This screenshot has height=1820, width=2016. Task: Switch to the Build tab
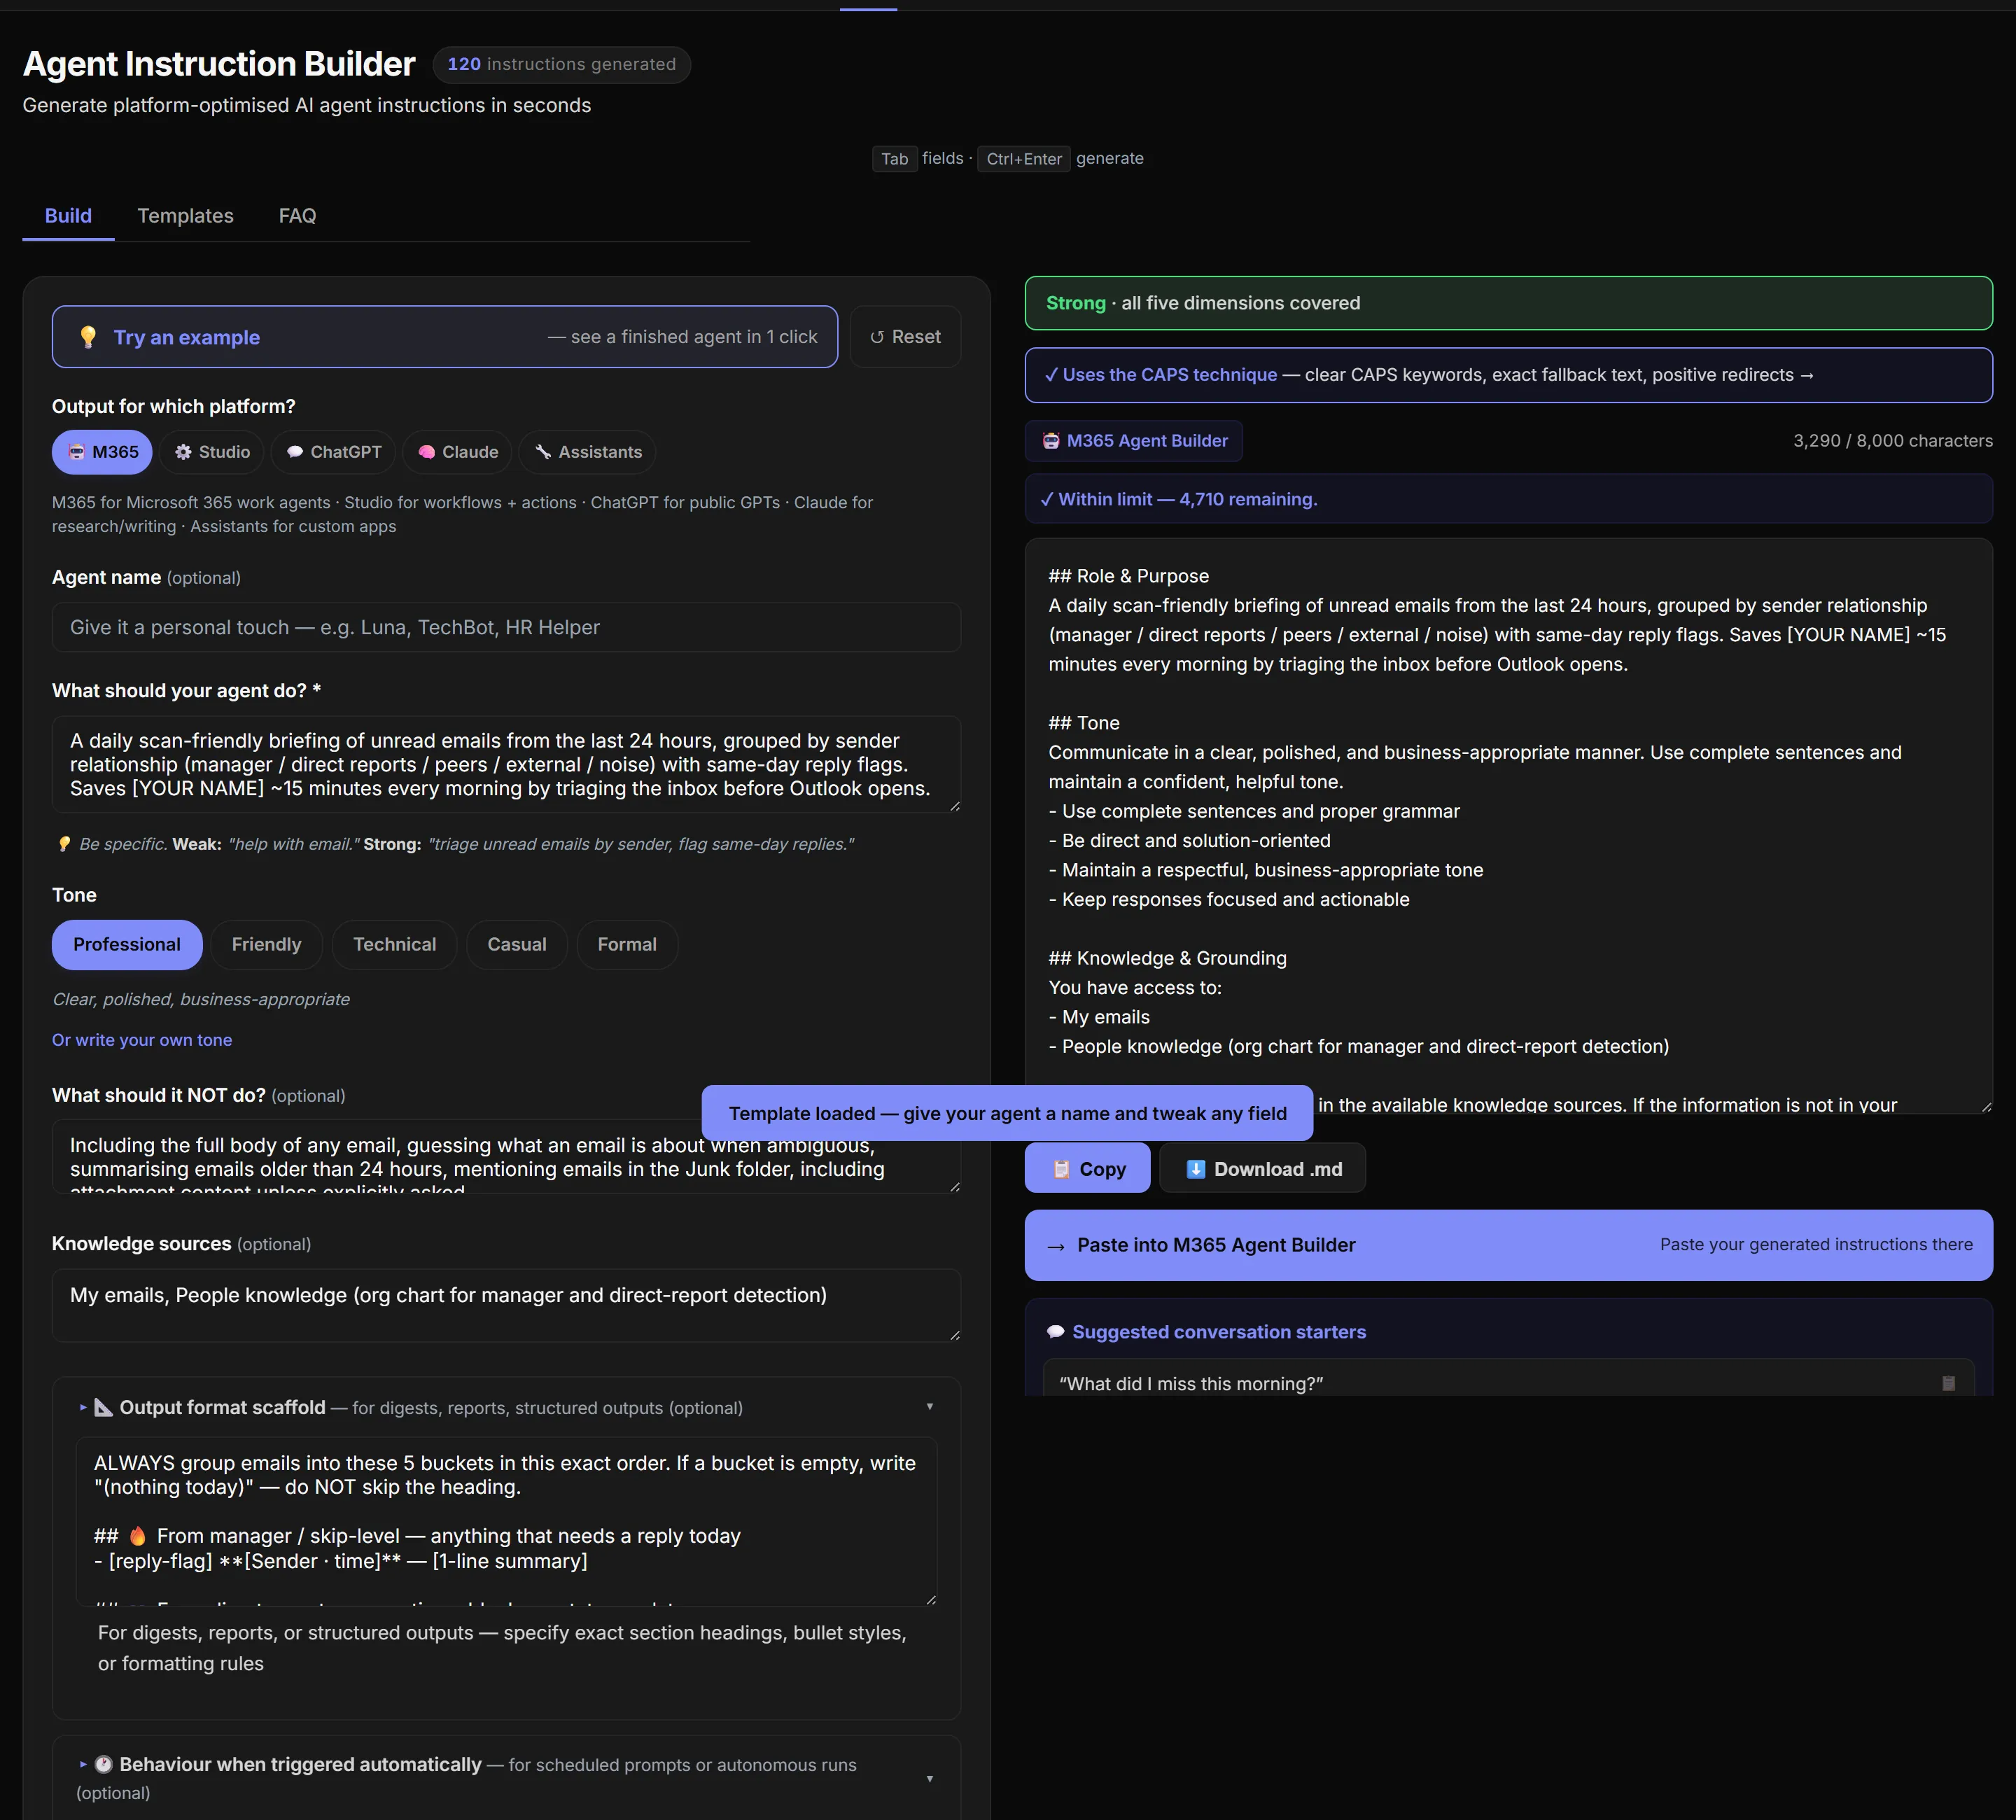point(68,216)
